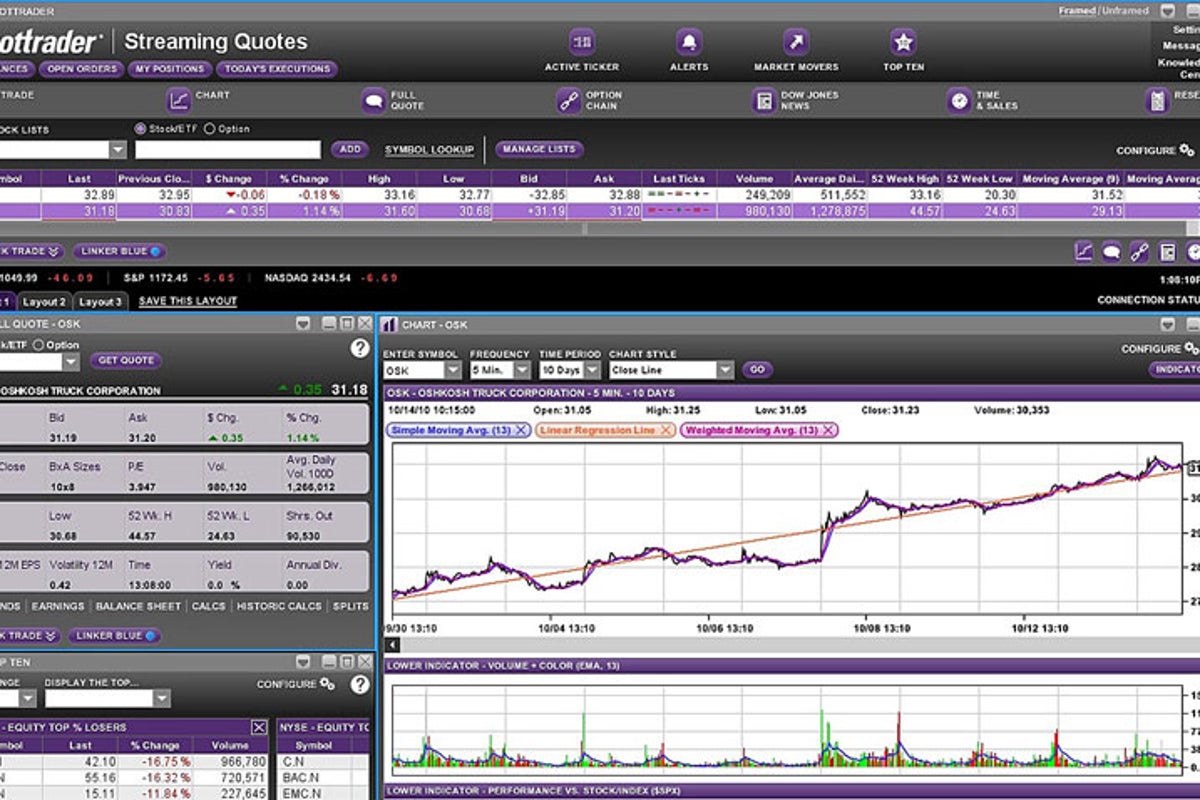Image resolution: width=1200 pixels, height=800 pixels.
Task: Toggle Linker Blue in the Full Quote panel
Action: pyautogui.click(x=114, y=635)
